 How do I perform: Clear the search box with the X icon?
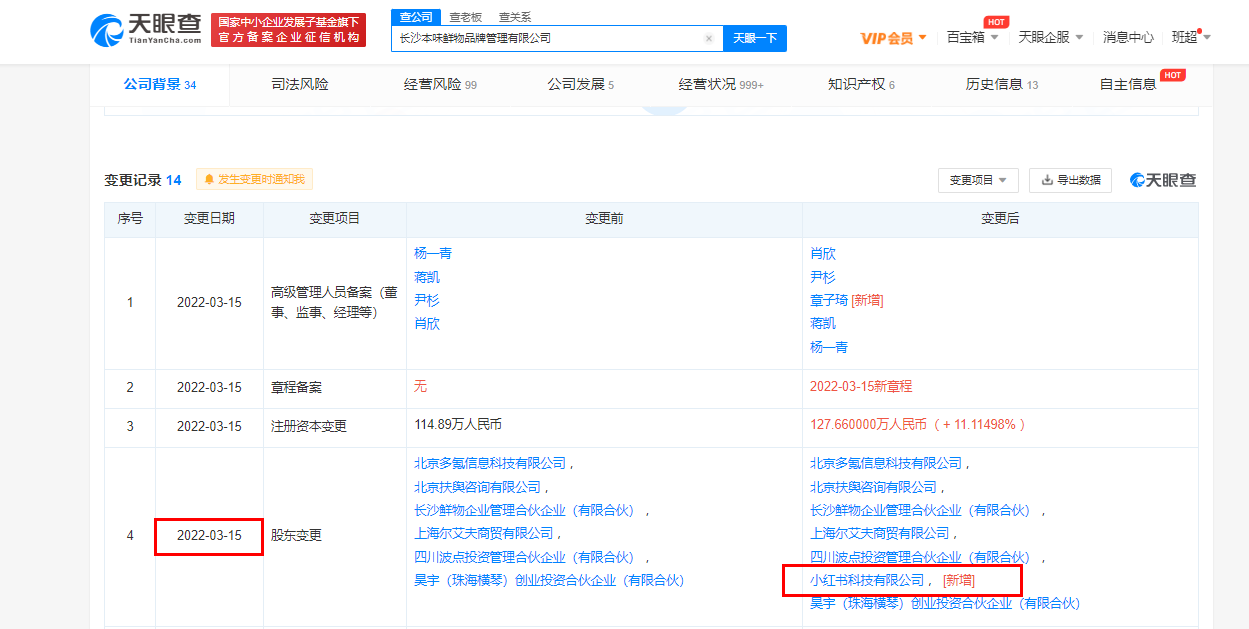point(708,39)
